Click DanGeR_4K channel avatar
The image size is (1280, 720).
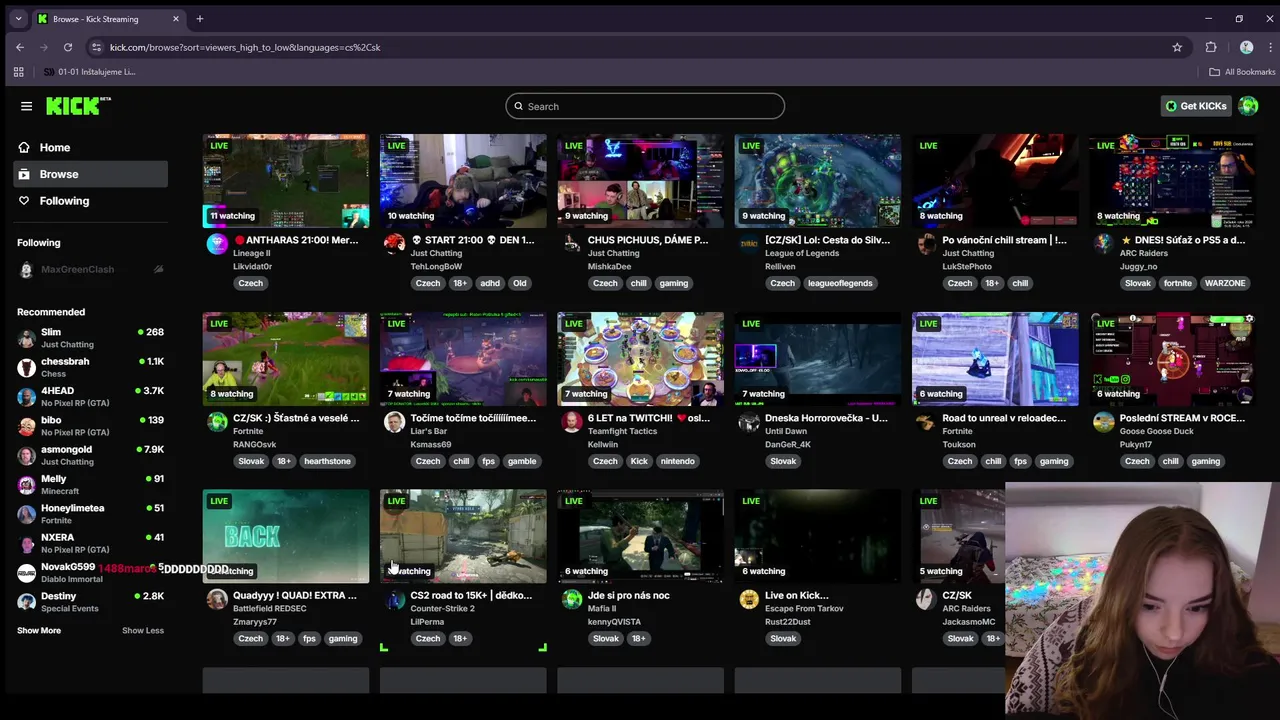coord(749,421)
